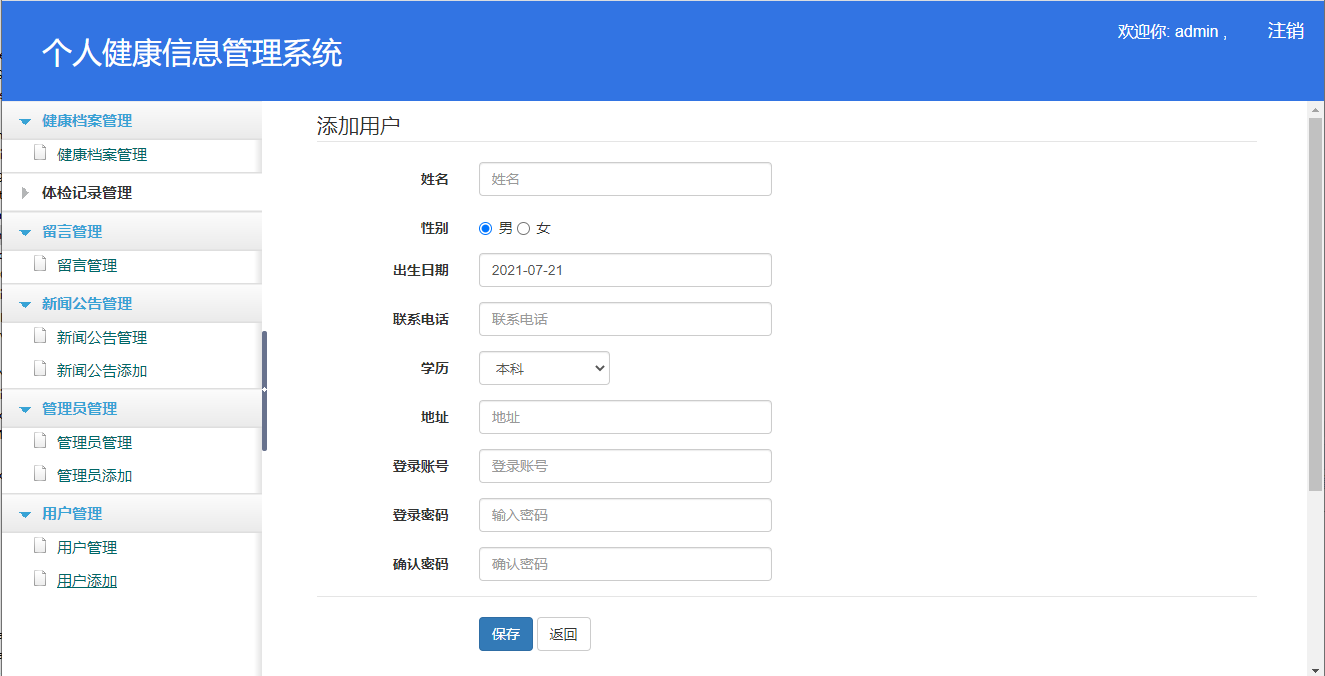Image resolution: width=1325 pixels, height=676 pixels.
Task: Click the page icon next to 留言管理 item
Action: pyautogui.click(x=40, y=264)
